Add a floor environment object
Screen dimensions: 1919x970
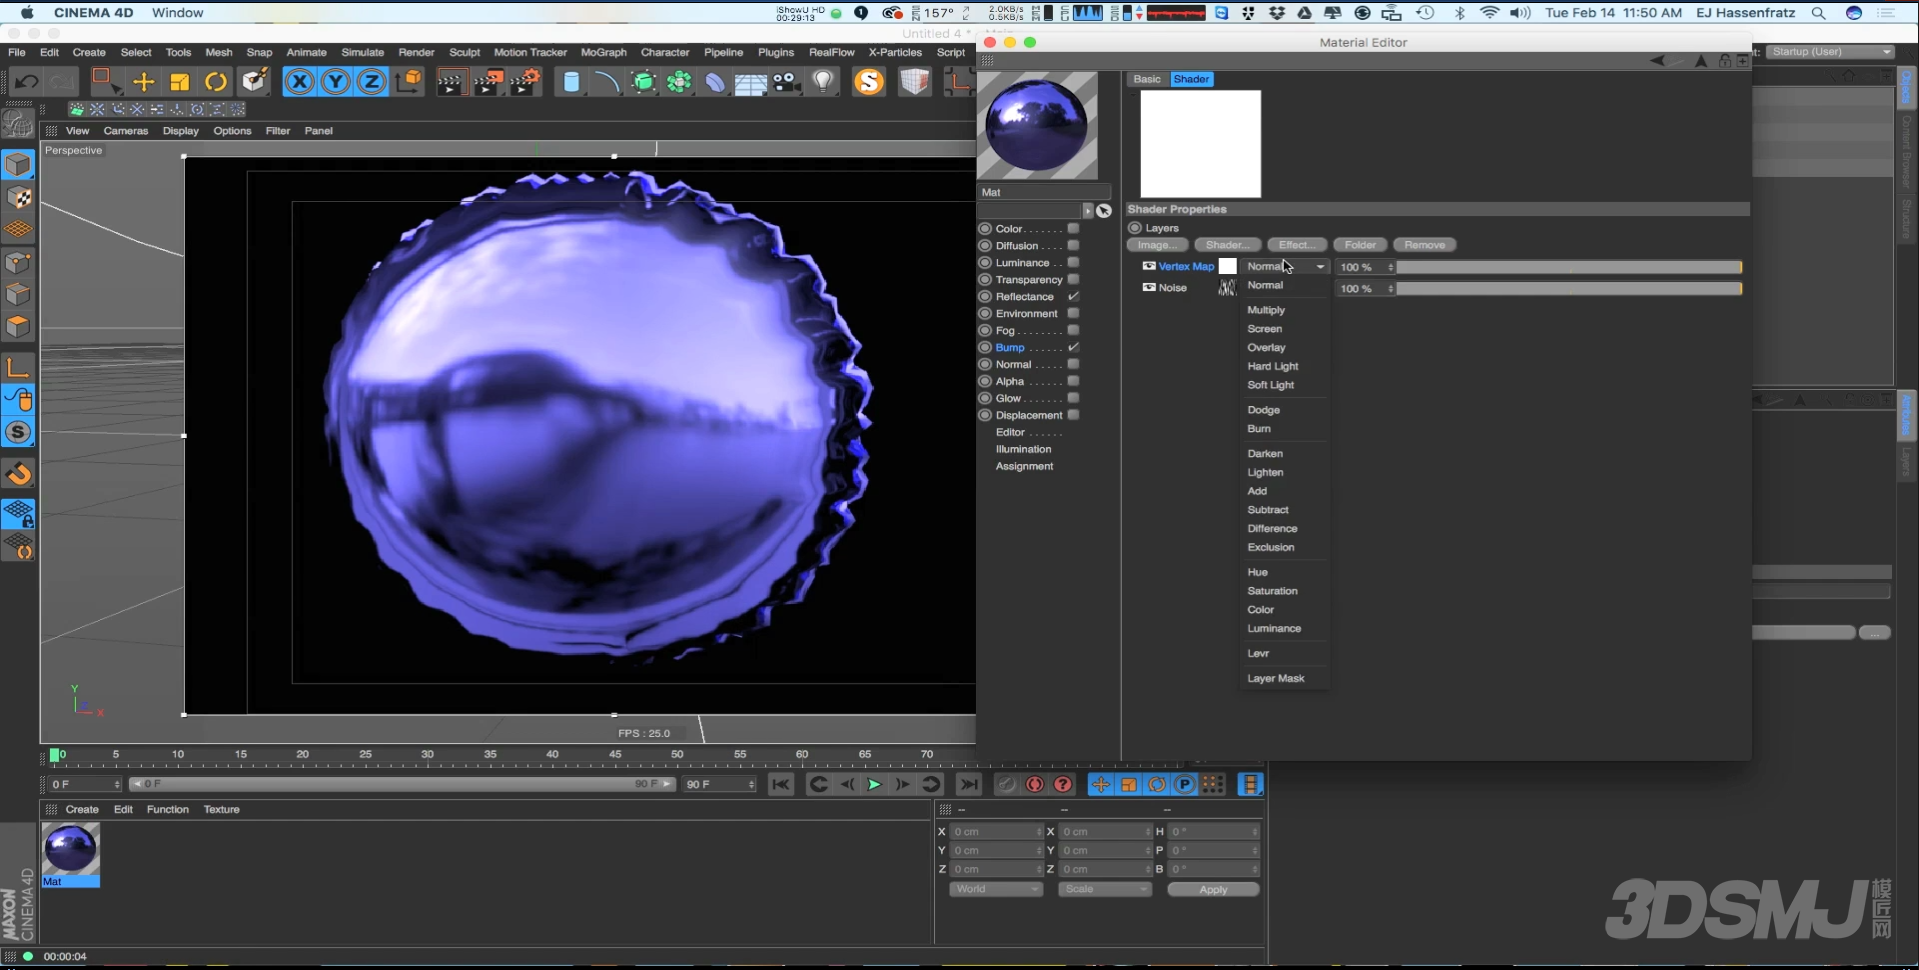point(750,83)
